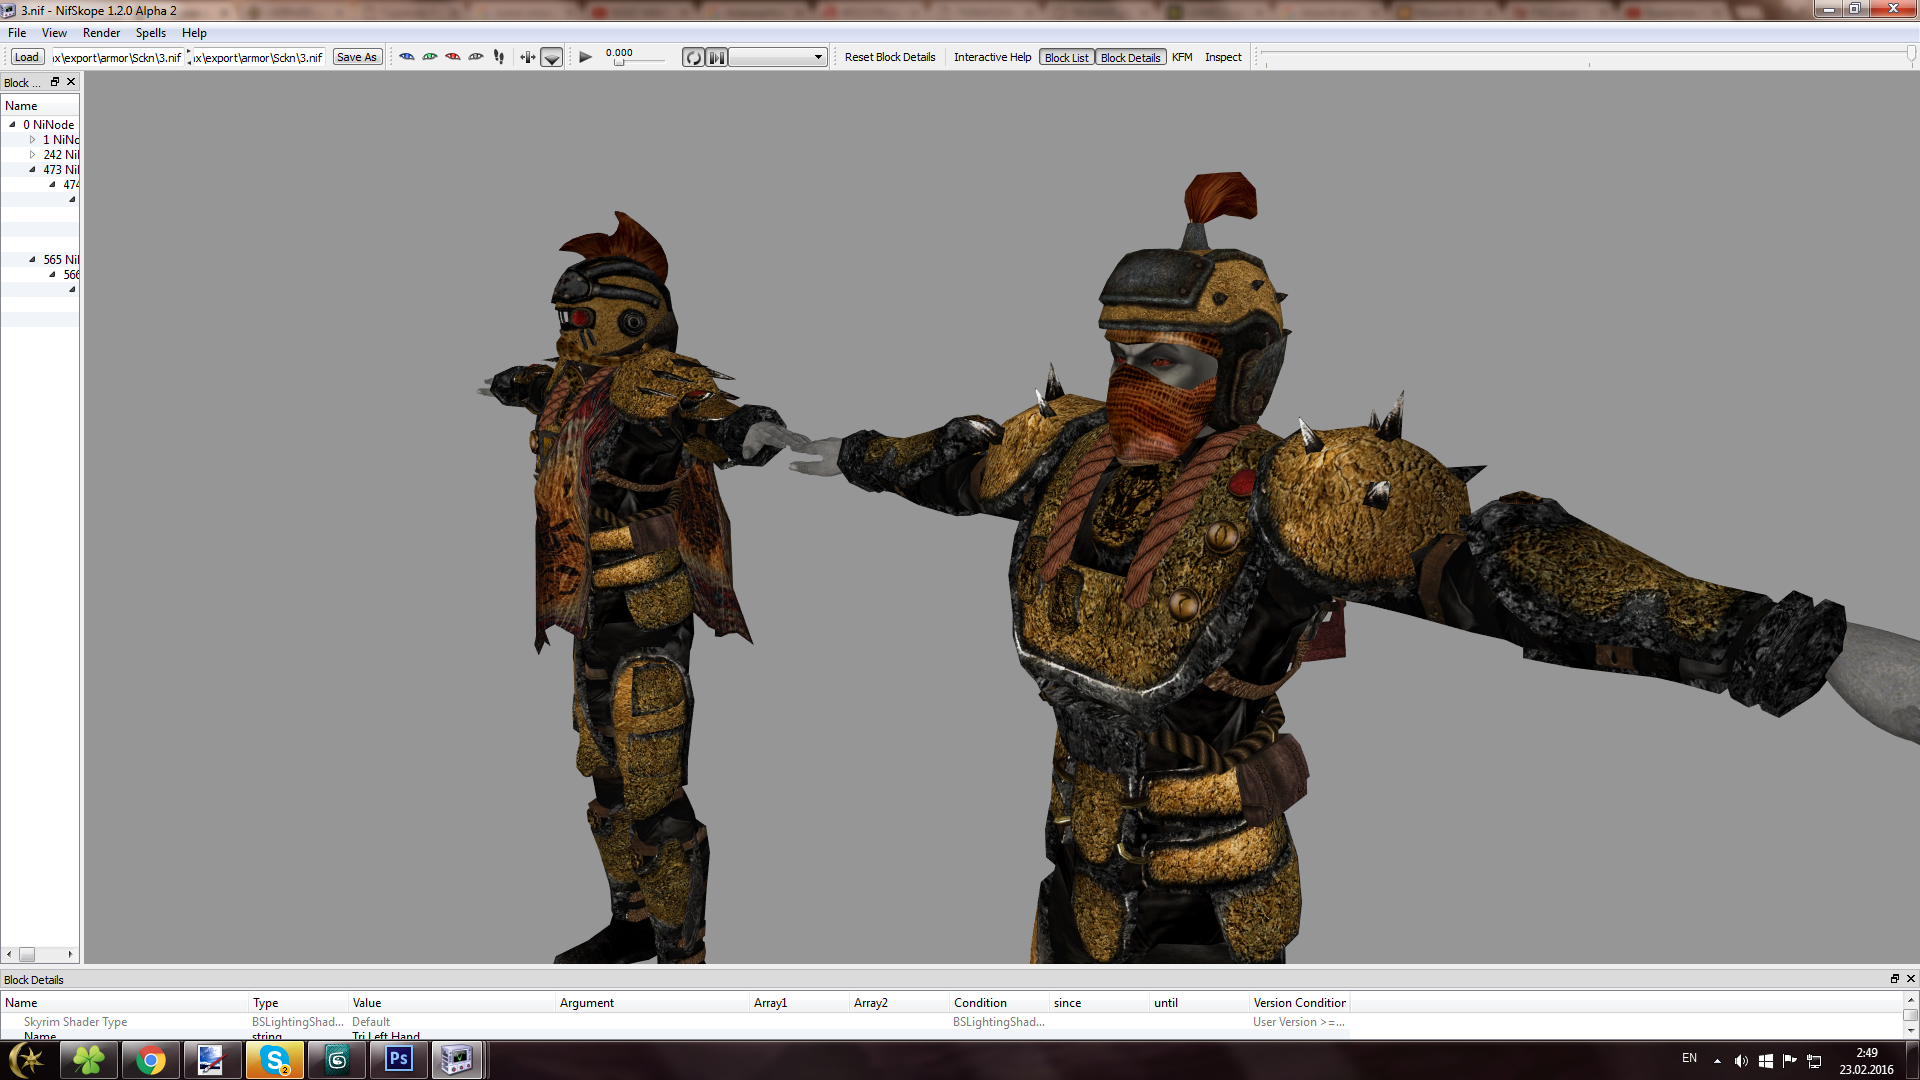Open Interactive Help

(992, 57)
